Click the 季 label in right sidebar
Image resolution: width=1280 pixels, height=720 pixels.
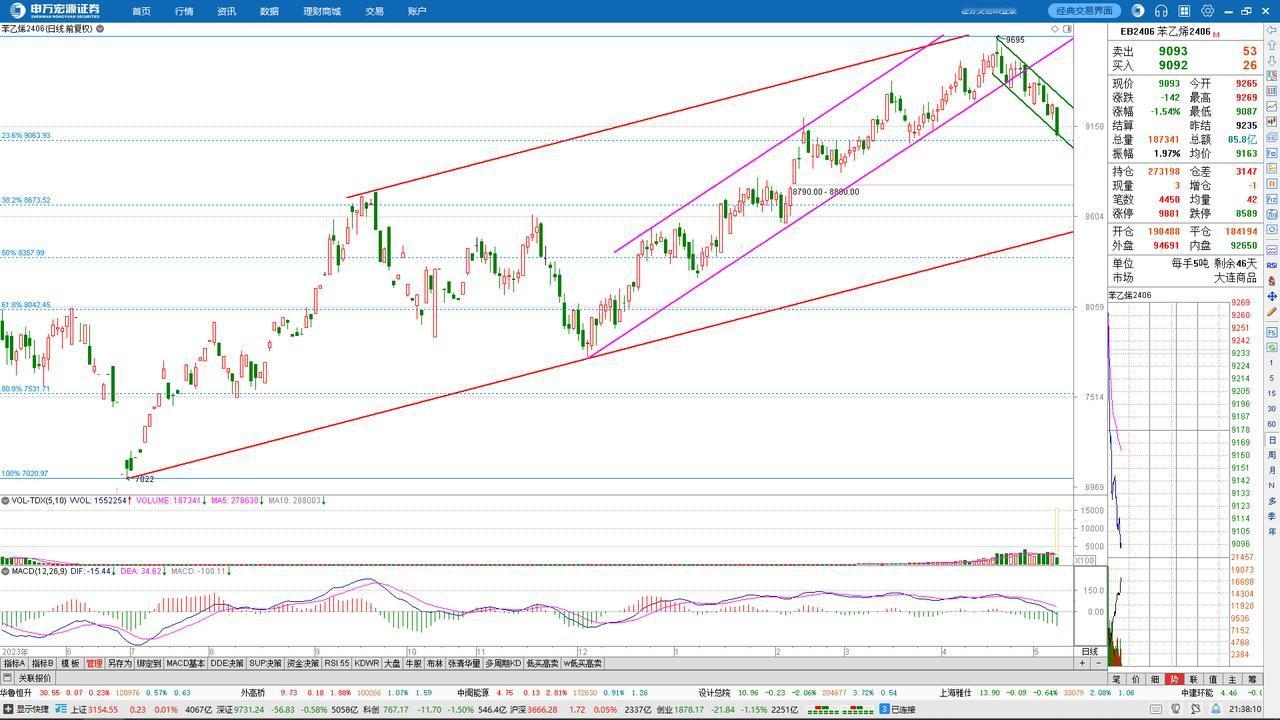1271,516
